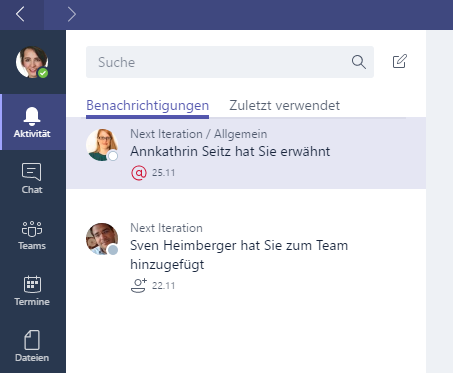Switch to the Benachrichtigungen tab
Screen dimensions: 453x373
click(x=147, y=106)
